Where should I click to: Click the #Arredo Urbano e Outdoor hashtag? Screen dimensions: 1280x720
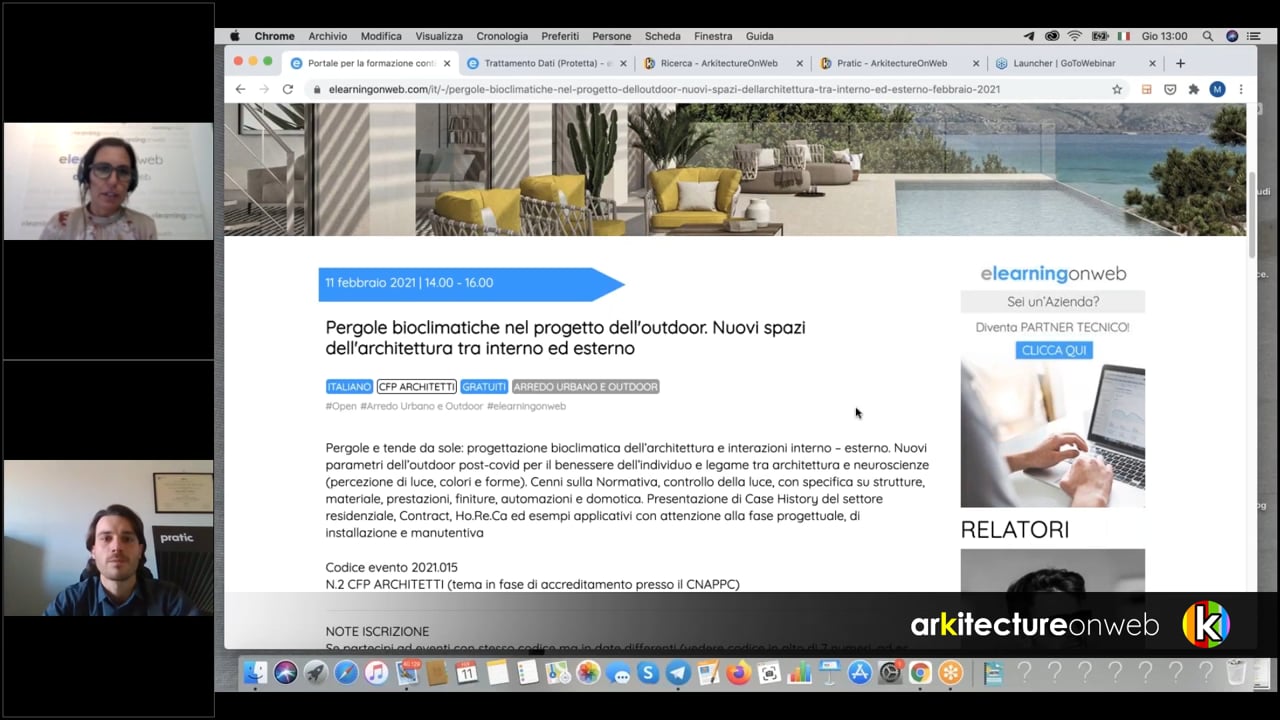pos(421,406)
